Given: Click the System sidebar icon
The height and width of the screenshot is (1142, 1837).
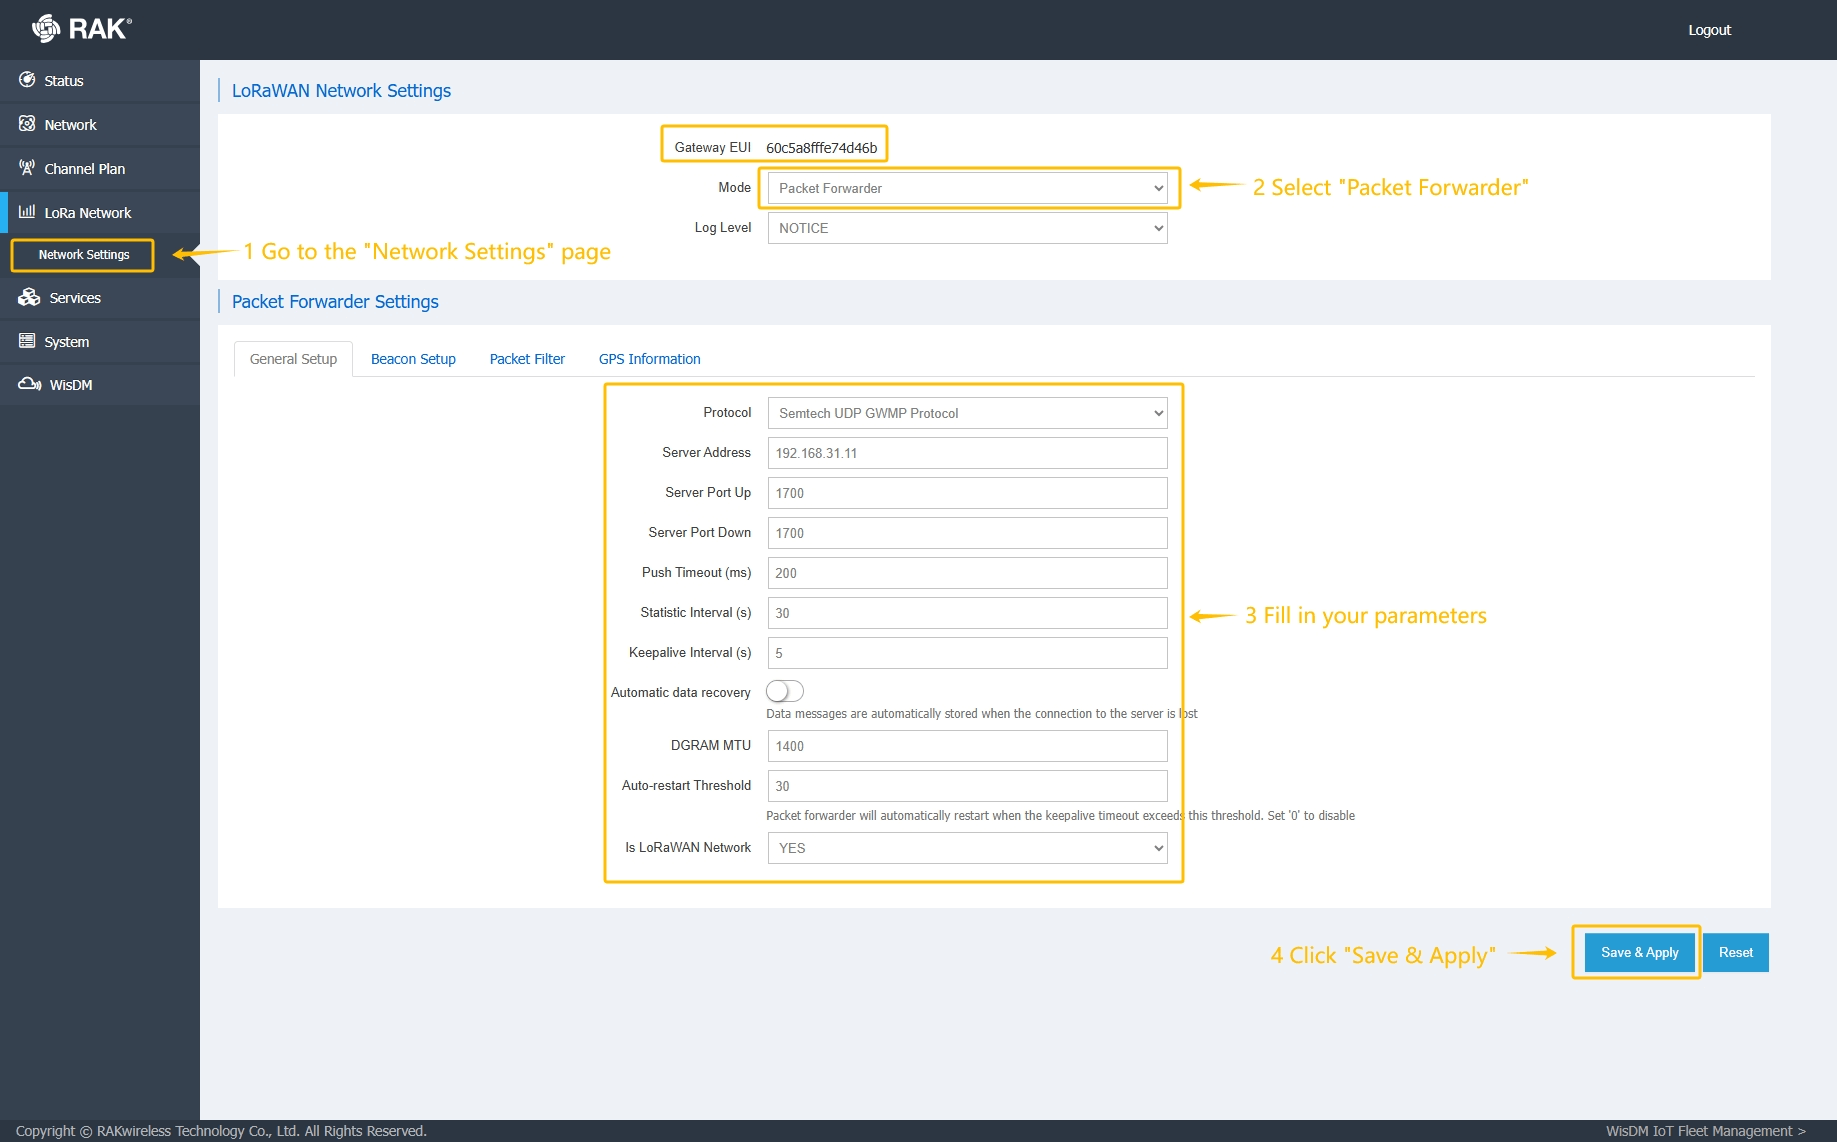Looking at the screenshot, I should (x=27, y=341).
